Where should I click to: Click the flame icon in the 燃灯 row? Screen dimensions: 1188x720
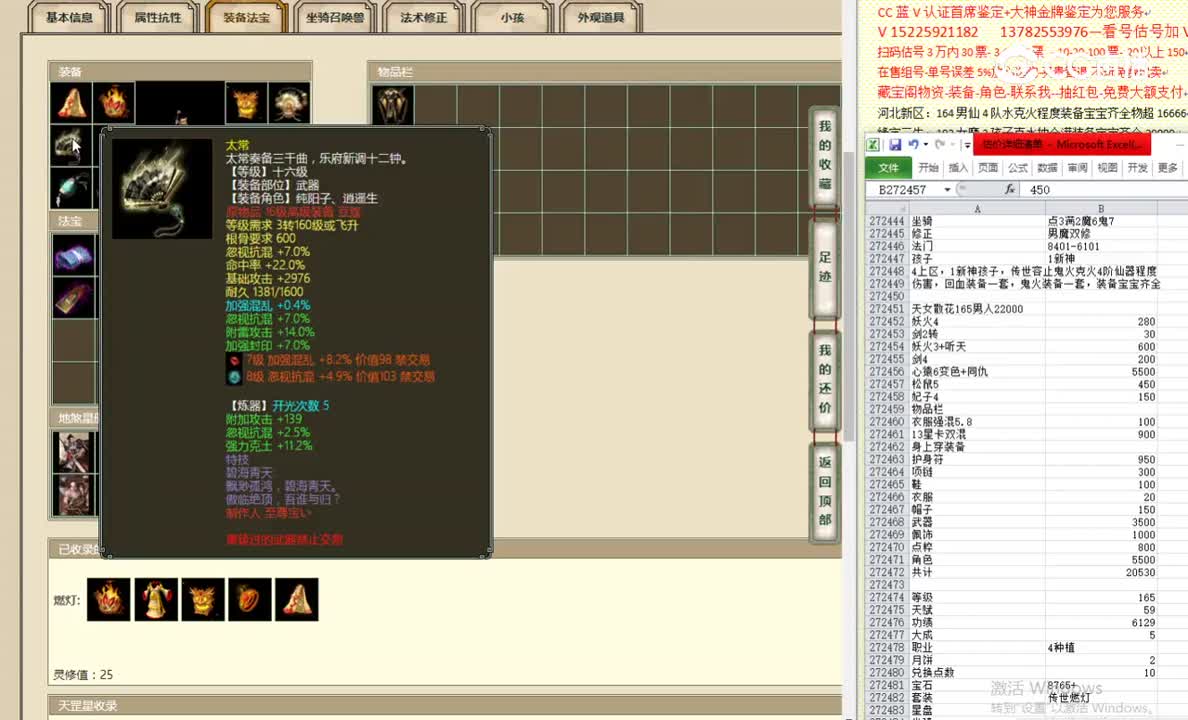coord(108,599)
